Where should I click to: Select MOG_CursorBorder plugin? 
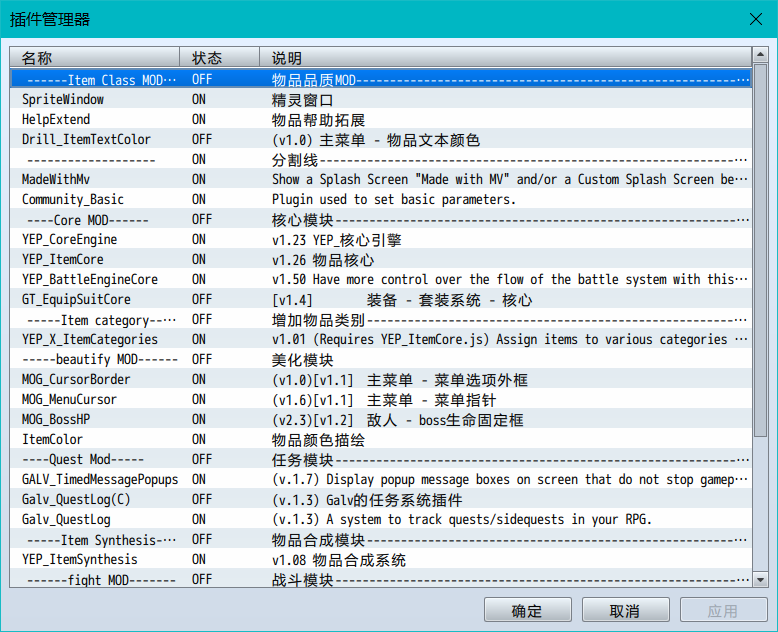pyautogui.click(x=380, y=379)
